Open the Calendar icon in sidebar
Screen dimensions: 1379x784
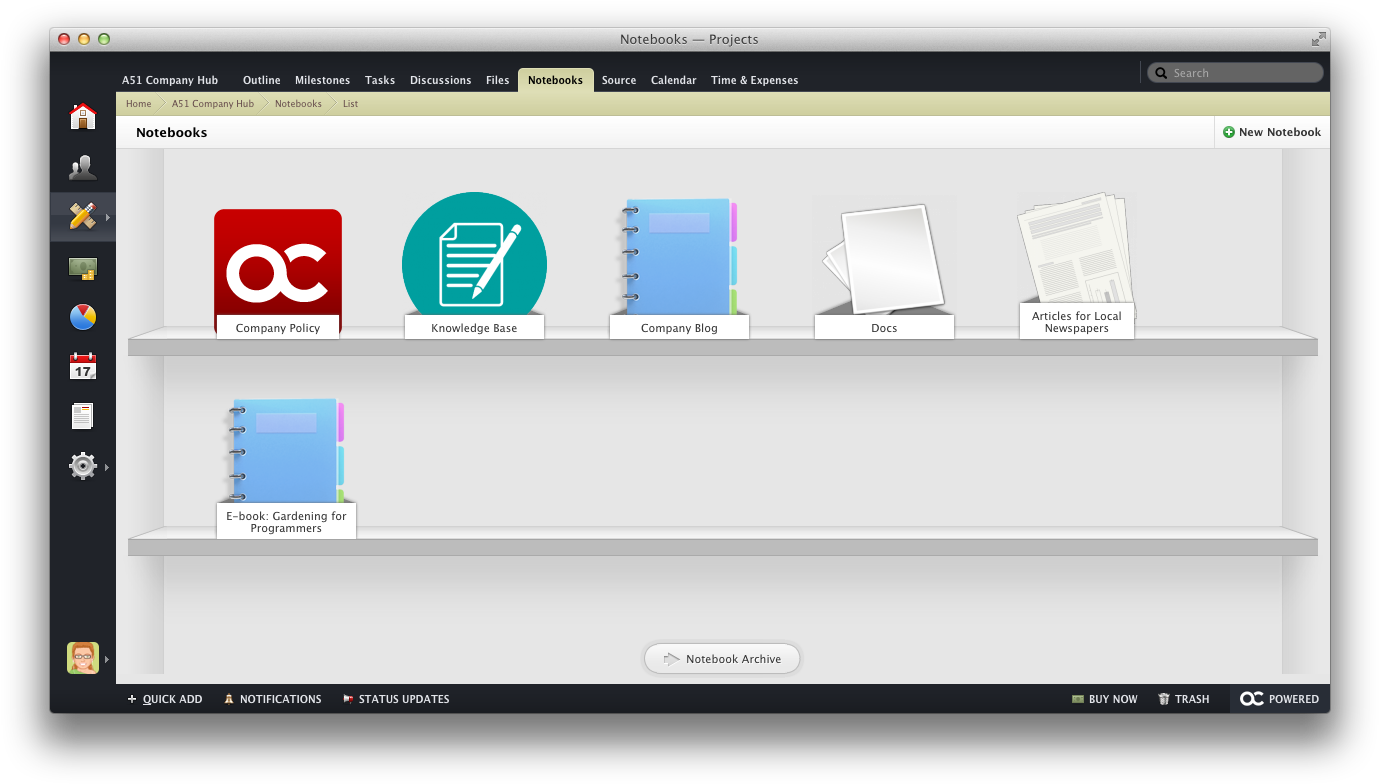pos(83,366)
